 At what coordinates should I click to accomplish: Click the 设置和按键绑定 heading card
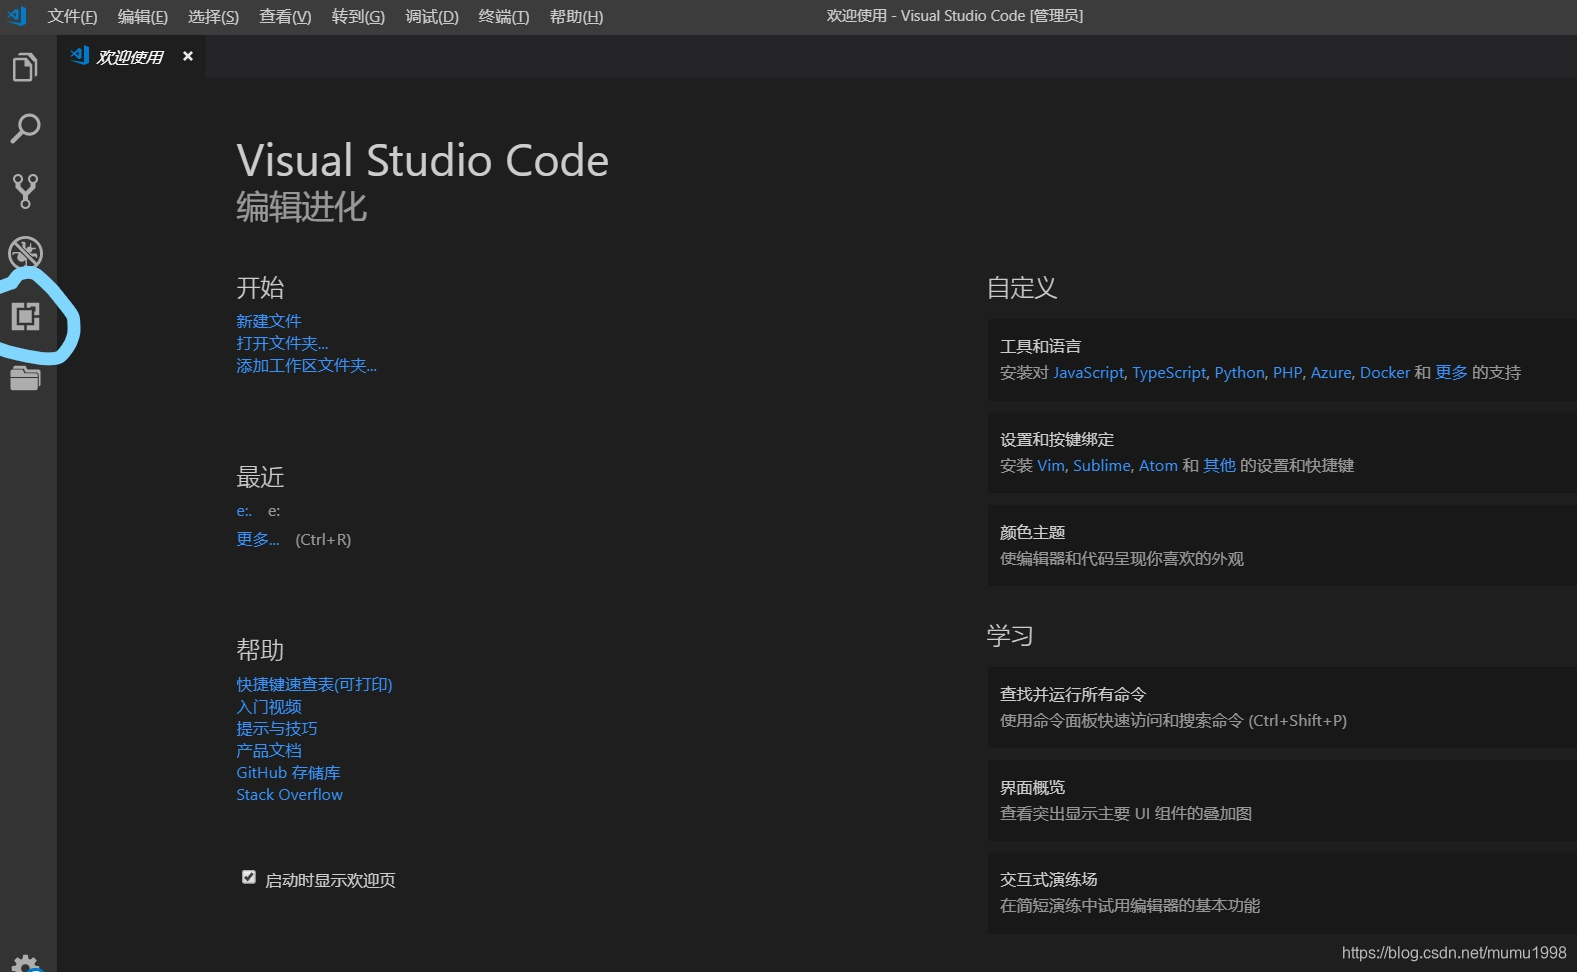click(1282, 452)
